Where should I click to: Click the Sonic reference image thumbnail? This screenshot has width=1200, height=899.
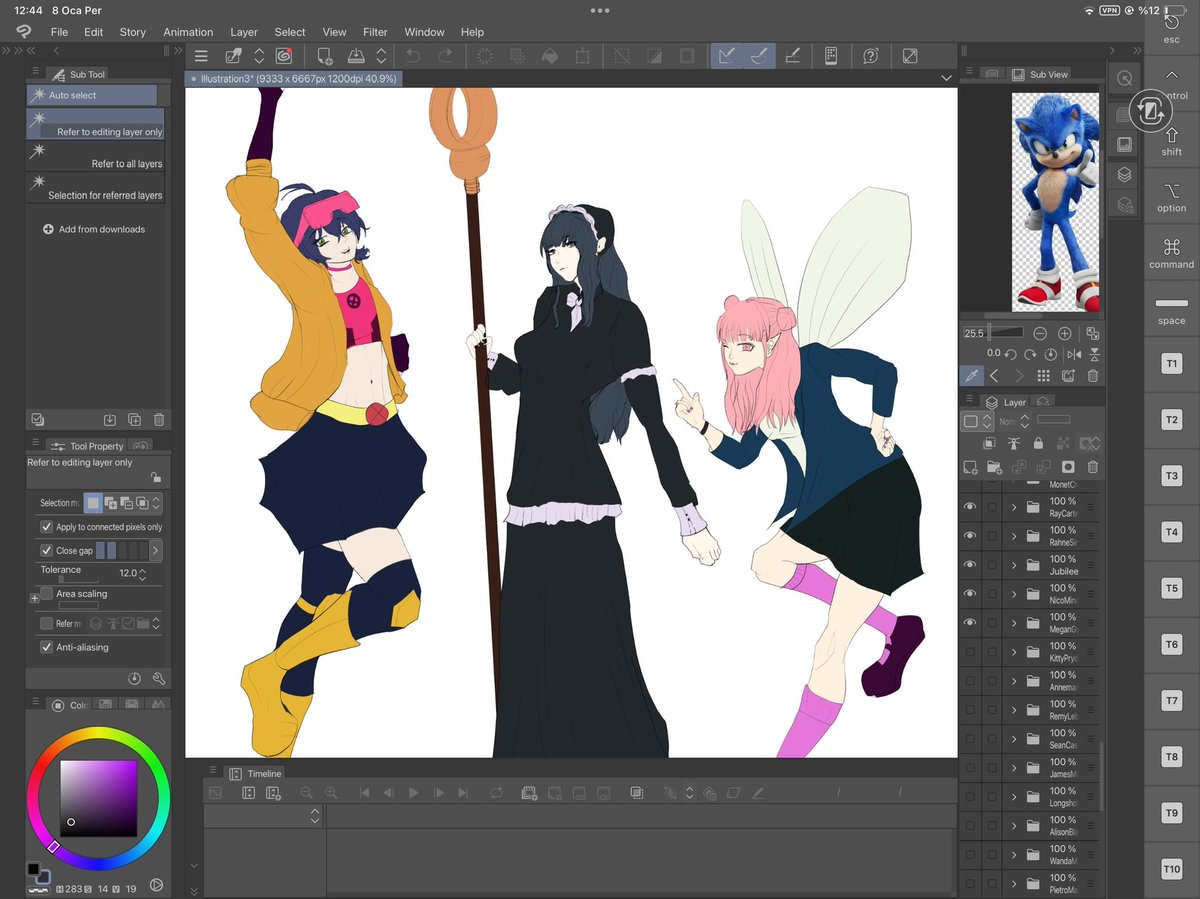tap(1056, 202)
